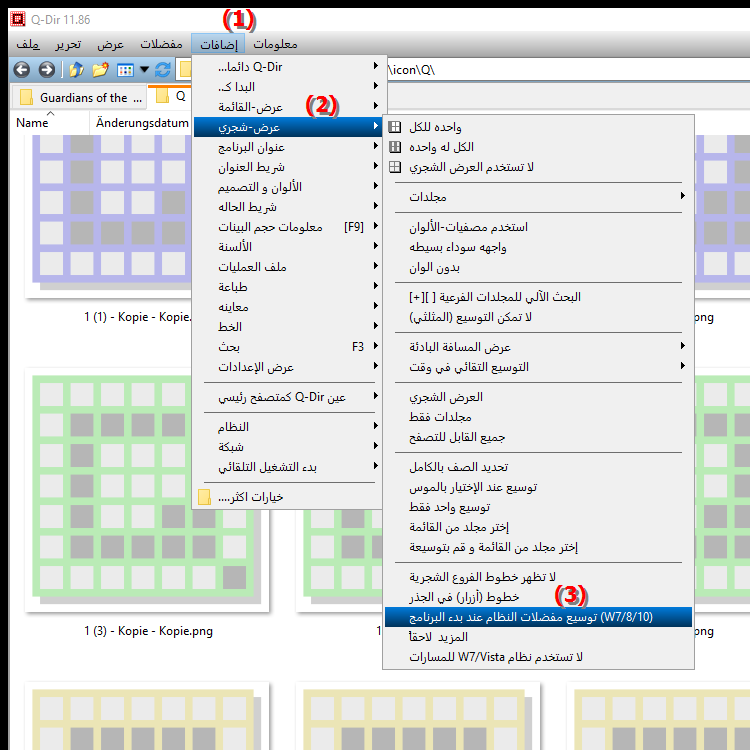Click the folder icon beside خيارات اكثر

204,497
